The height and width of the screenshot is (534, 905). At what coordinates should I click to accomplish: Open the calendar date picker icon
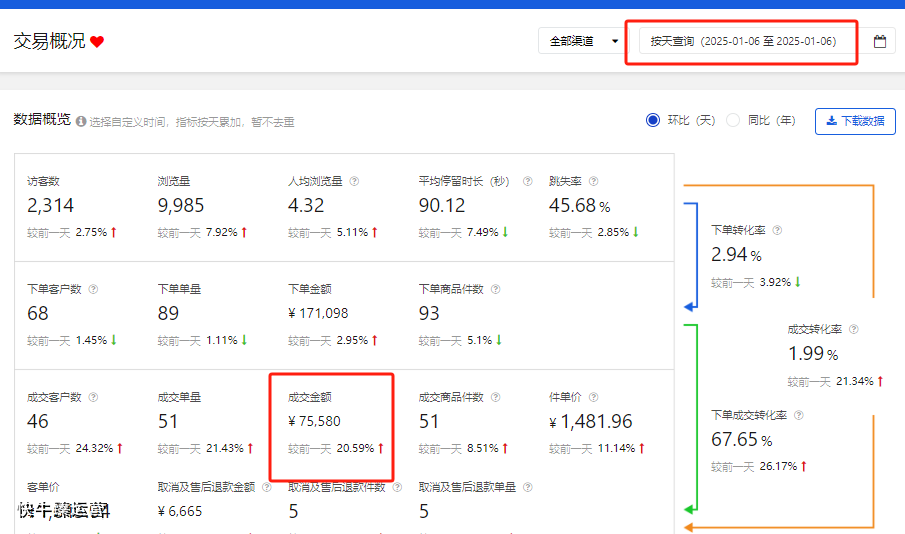[880, 42]
